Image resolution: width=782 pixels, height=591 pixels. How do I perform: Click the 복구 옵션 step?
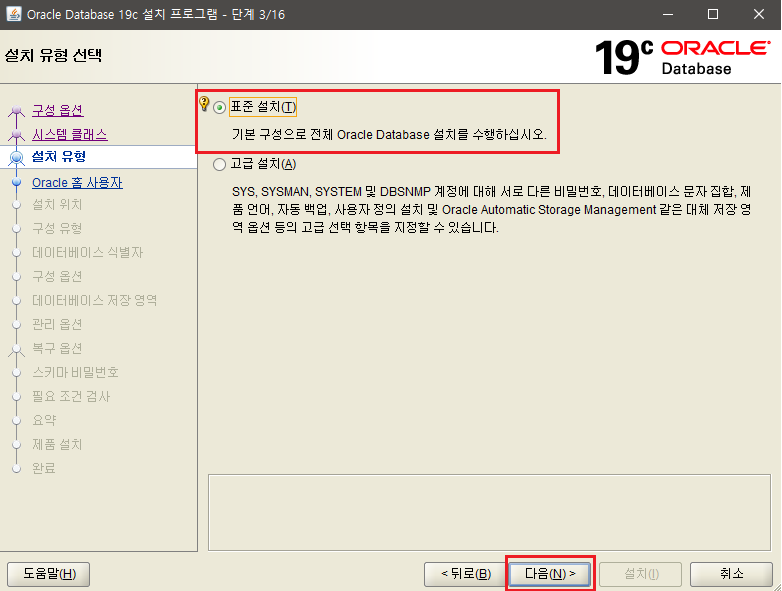57,348
